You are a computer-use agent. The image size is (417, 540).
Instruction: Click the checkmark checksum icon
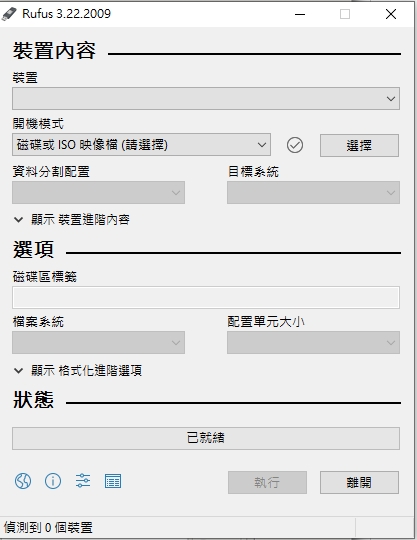(295, 145)
